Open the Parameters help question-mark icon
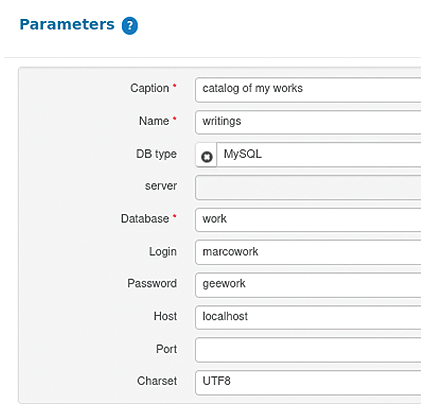 click(x=130, y=26)
